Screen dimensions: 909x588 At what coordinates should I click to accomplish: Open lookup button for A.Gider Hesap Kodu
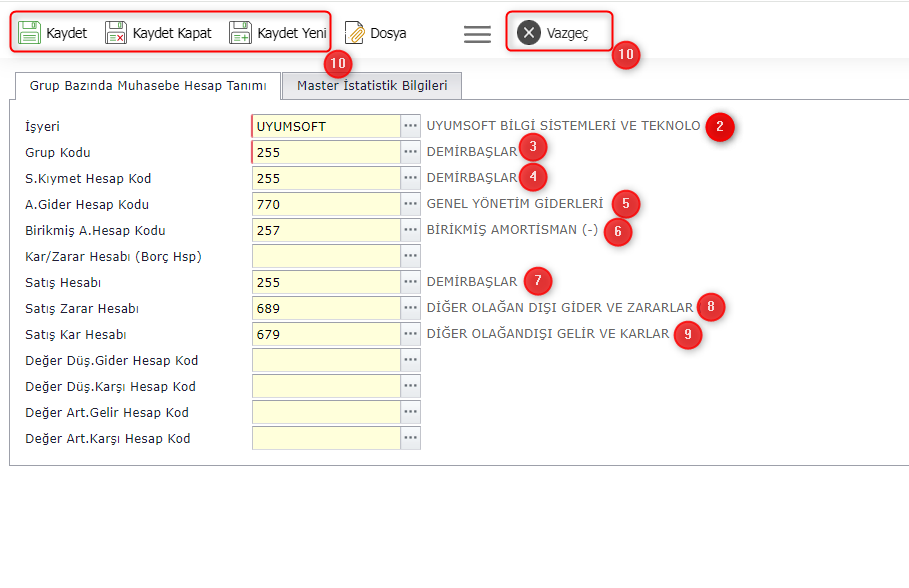(x=410, y=204)
